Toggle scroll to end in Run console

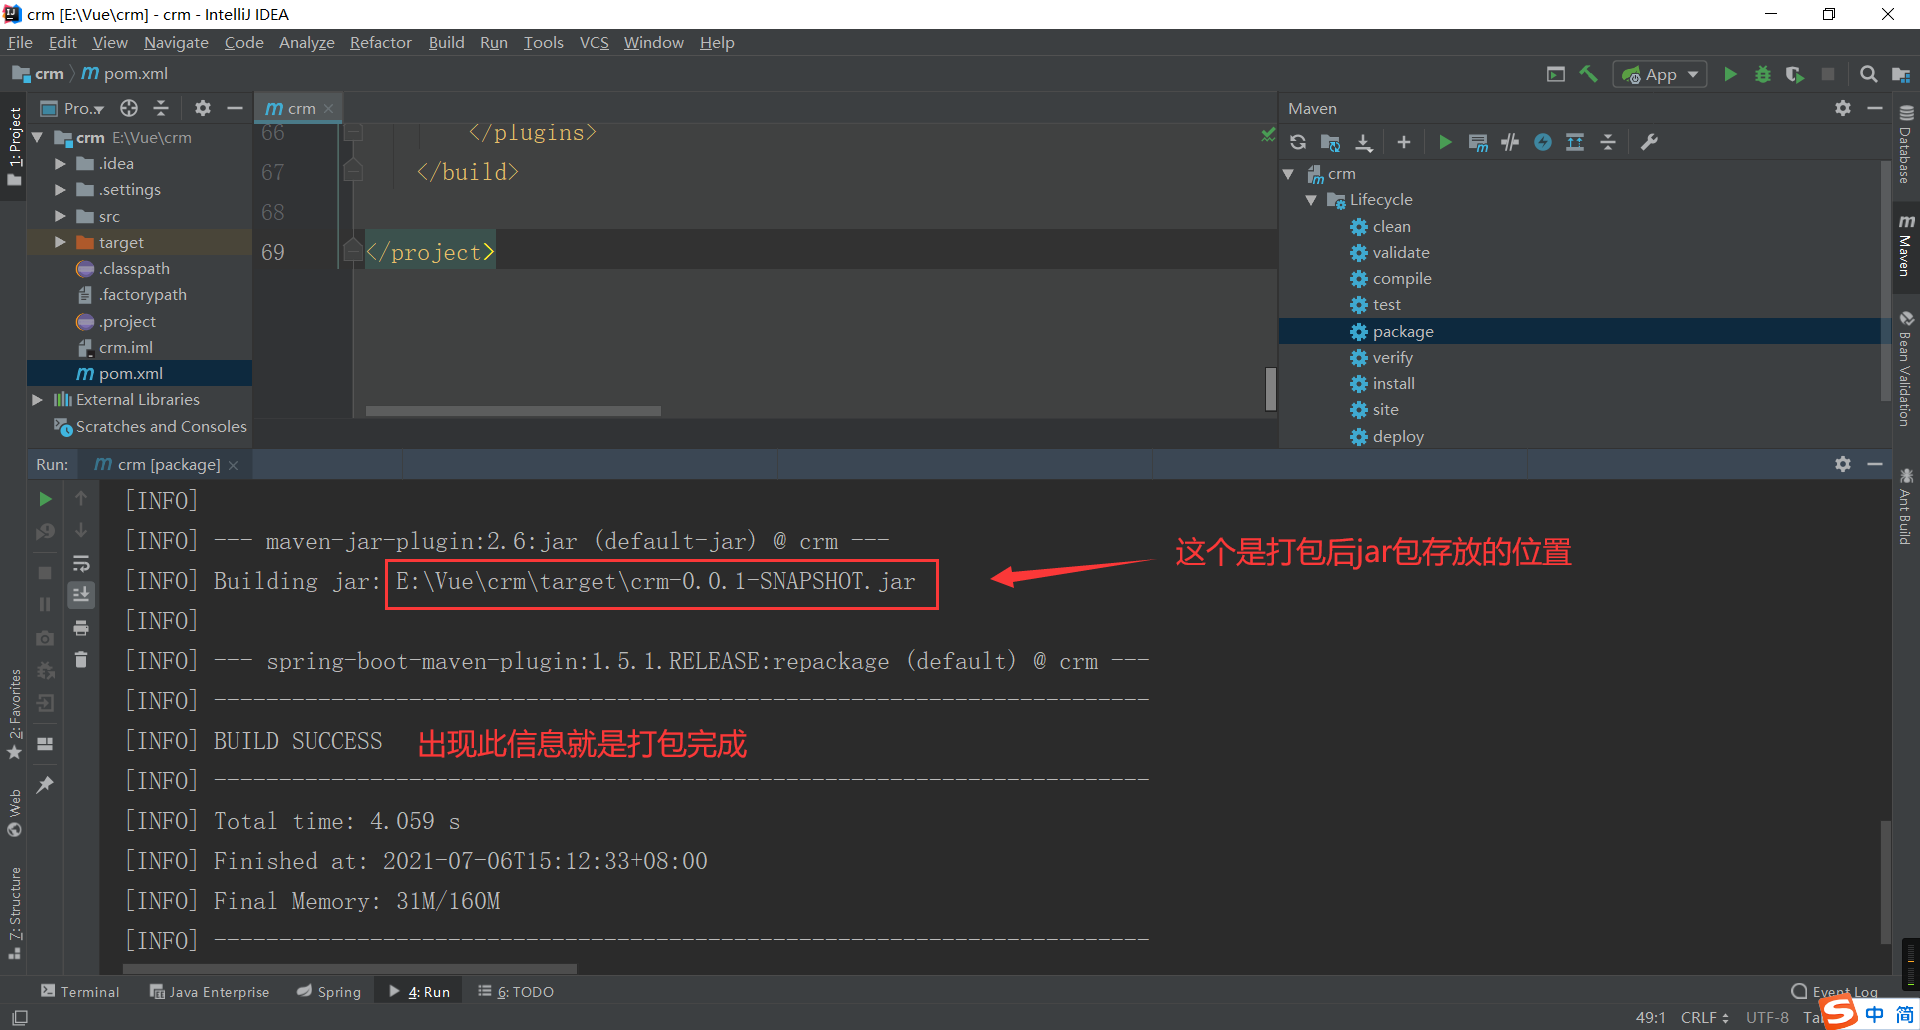pyautogui.click(x=81, y=595)
